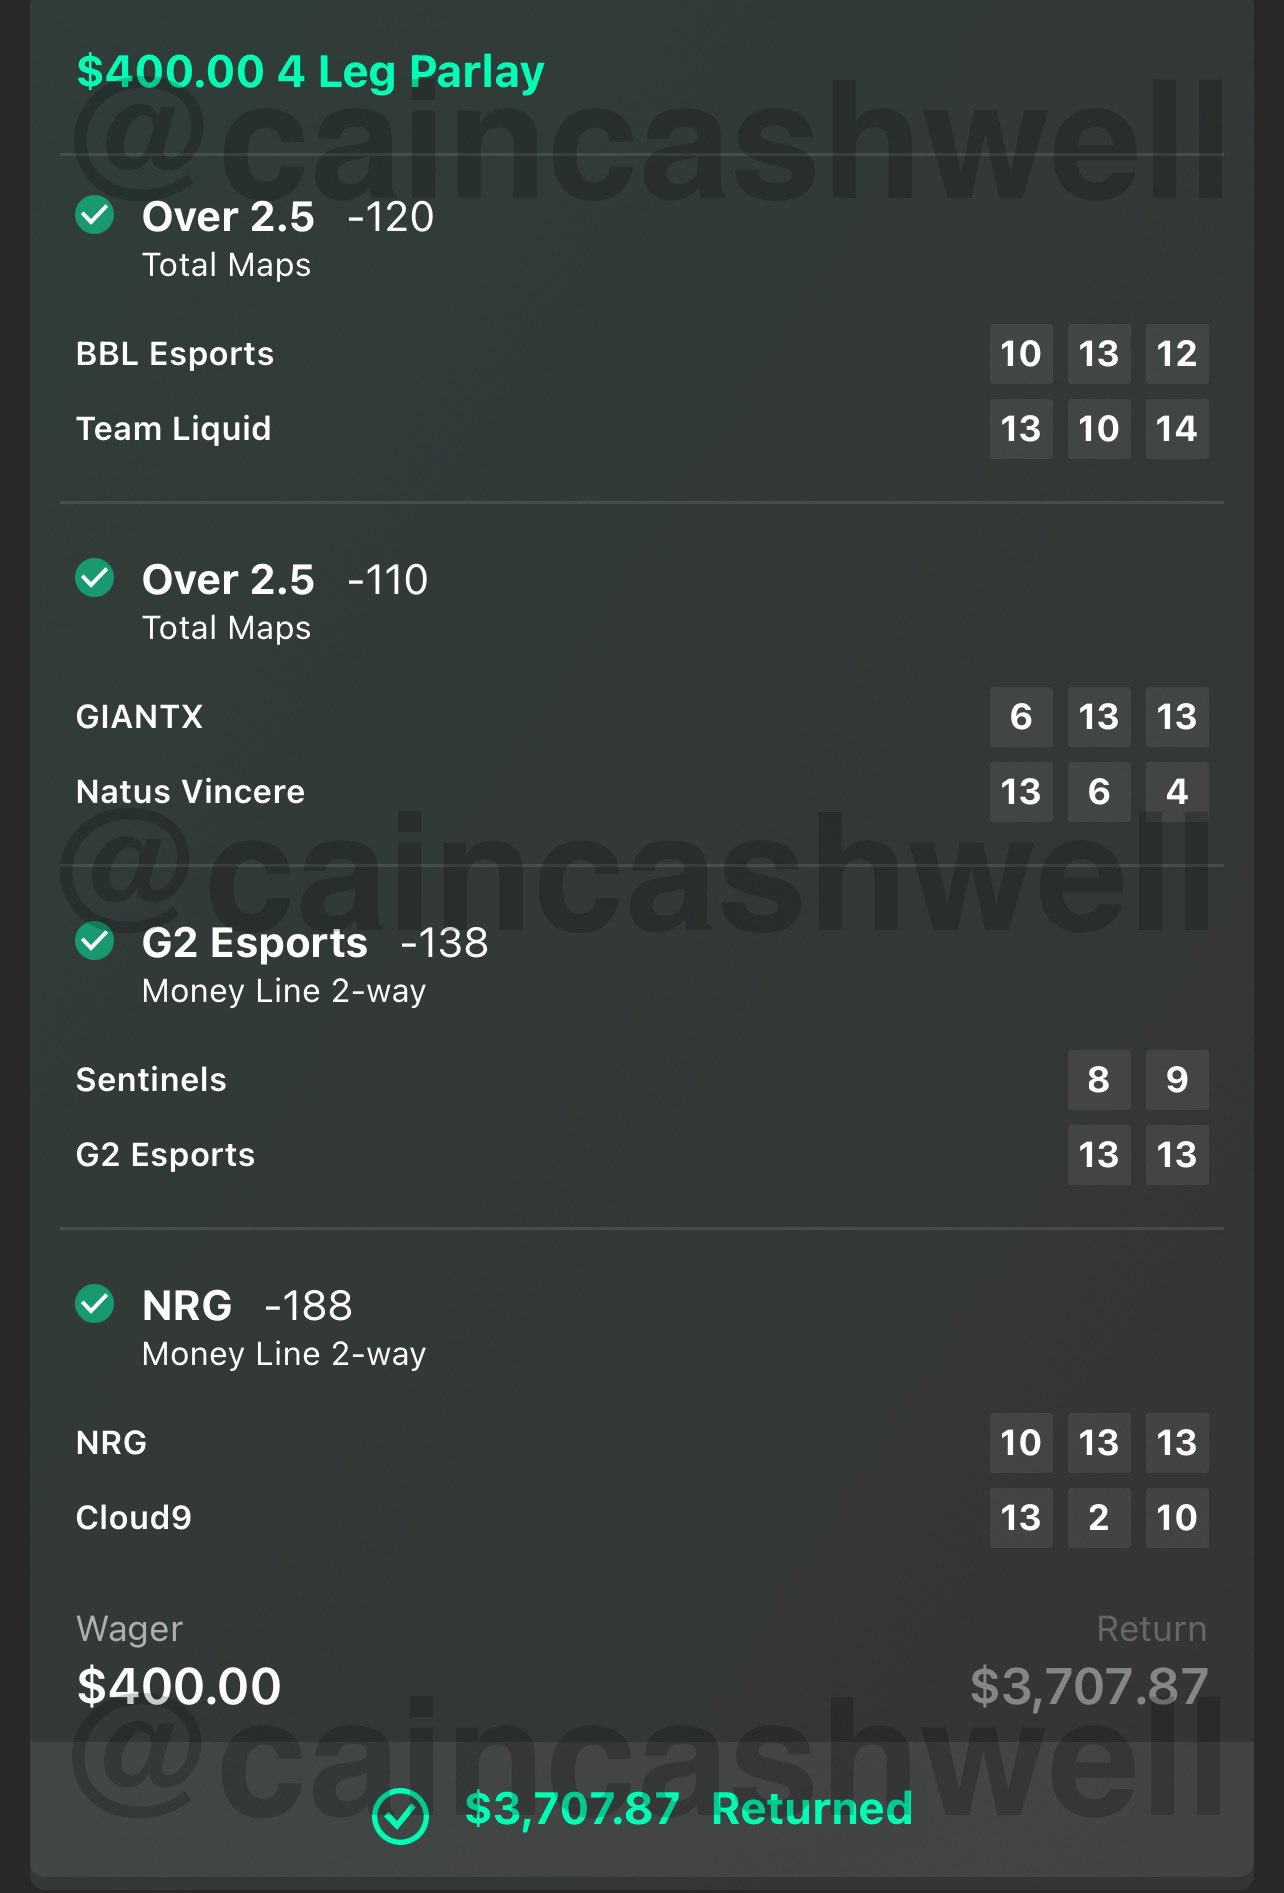Tap Sentinels in the scoreboard
The width and height of the screenshot is (1284, 1893).
pos(151,1080)
